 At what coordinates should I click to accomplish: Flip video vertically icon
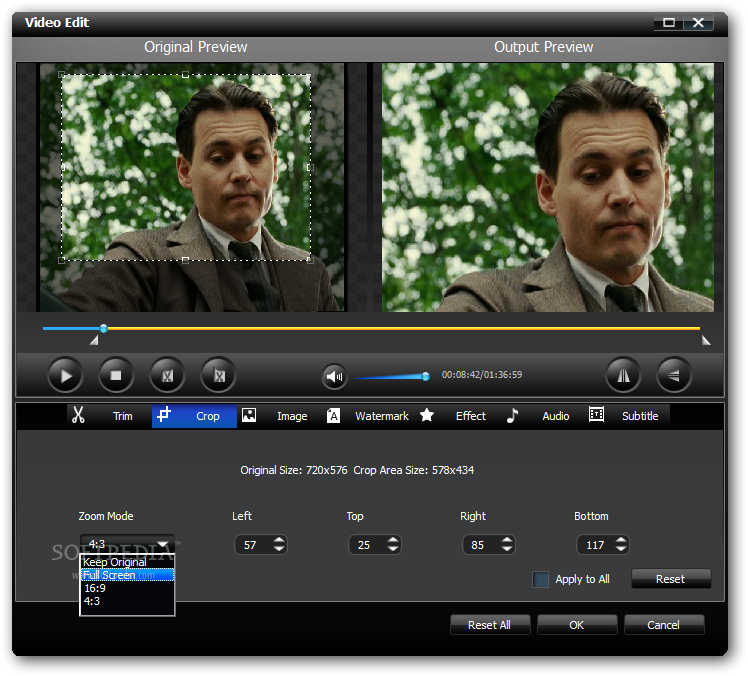(x=674, y=376)
